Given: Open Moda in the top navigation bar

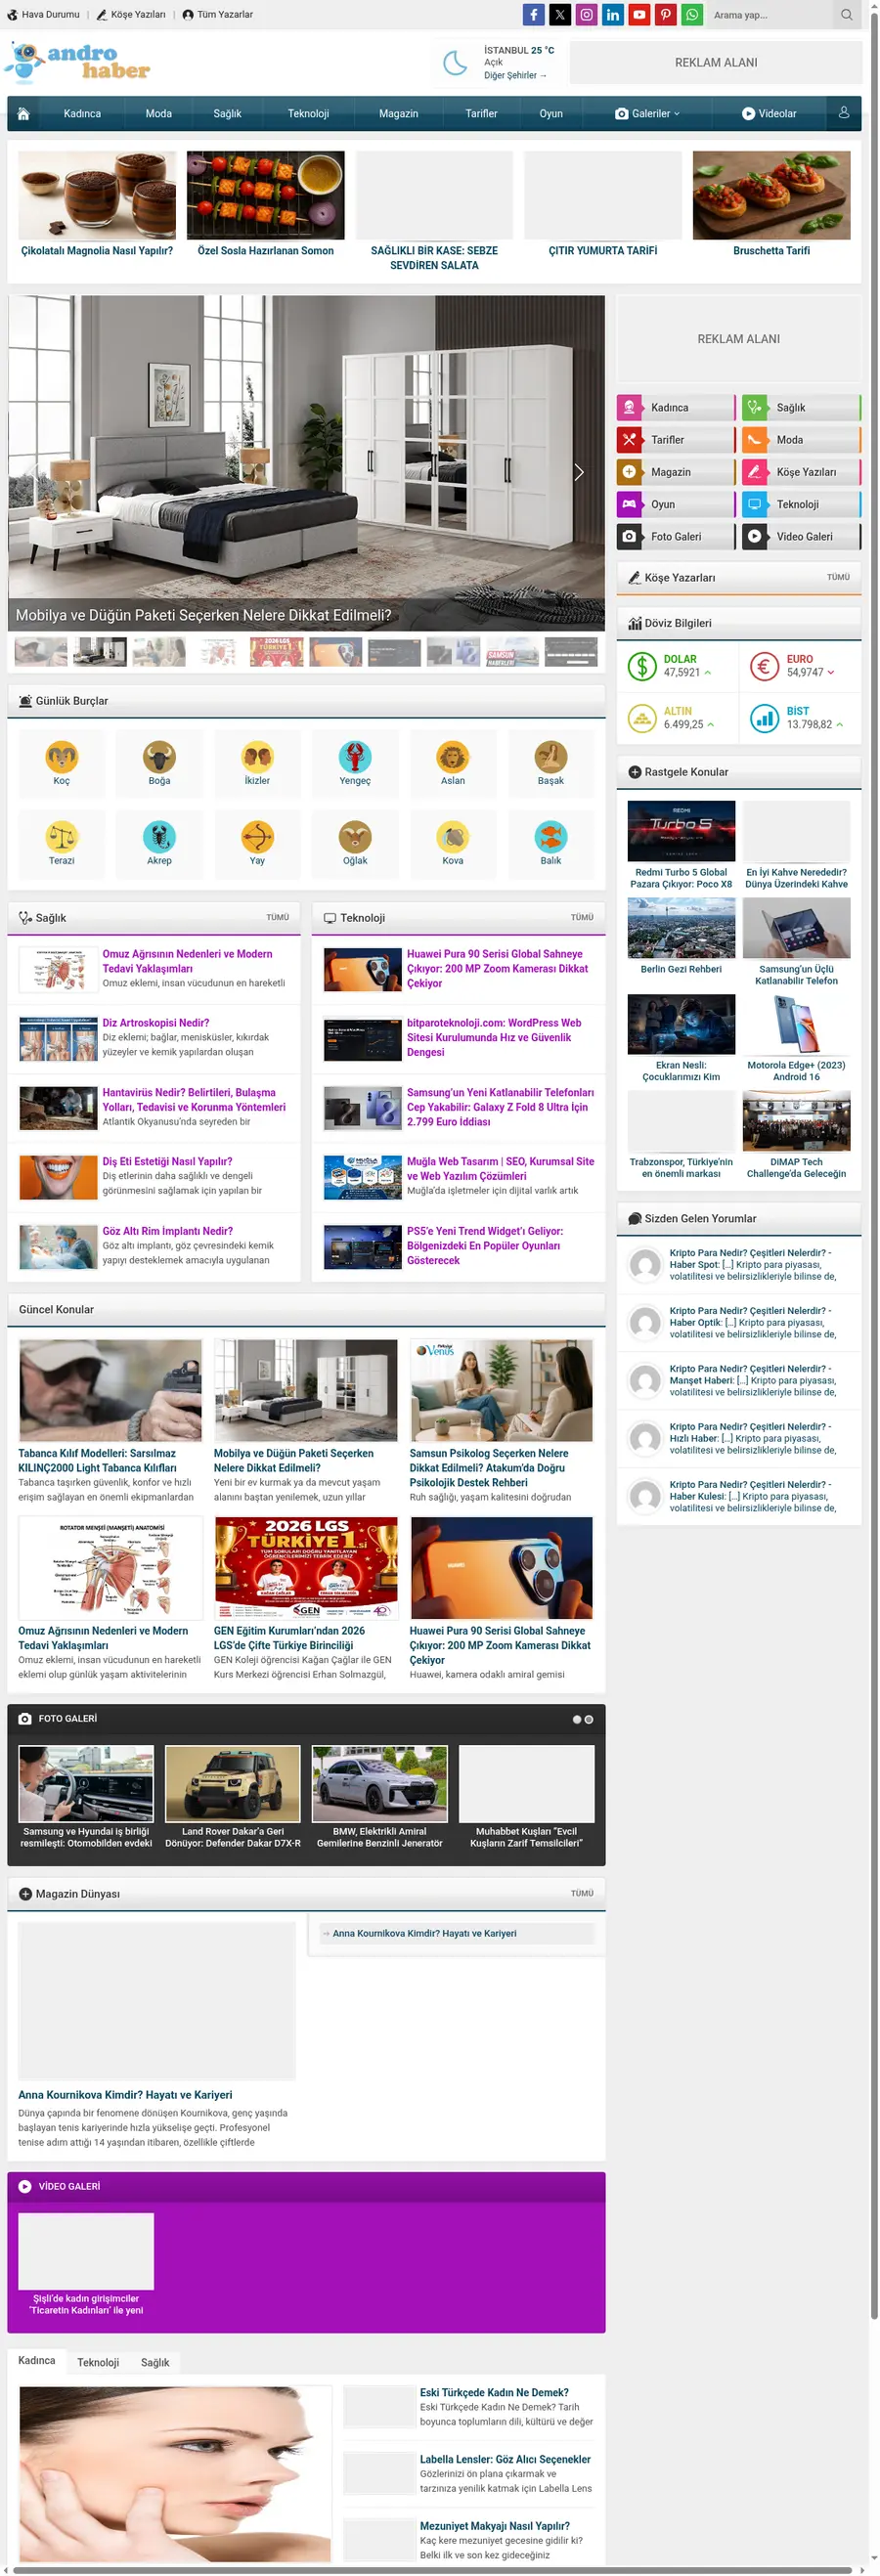Looking at the screenshot, I should coord(159,114).
